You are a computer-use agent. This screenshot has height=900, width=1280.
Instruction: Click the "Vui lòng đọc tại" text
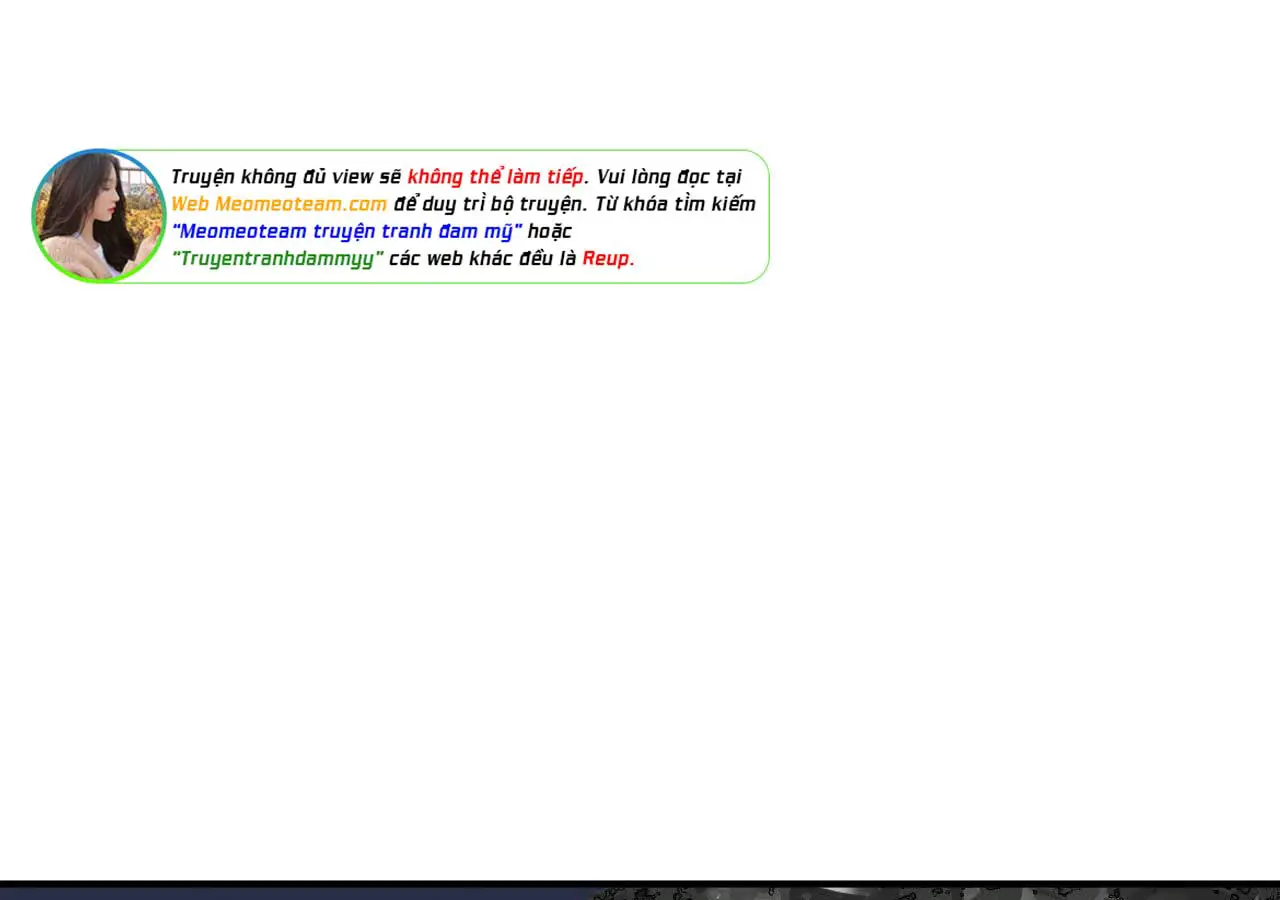pos(669,177)
